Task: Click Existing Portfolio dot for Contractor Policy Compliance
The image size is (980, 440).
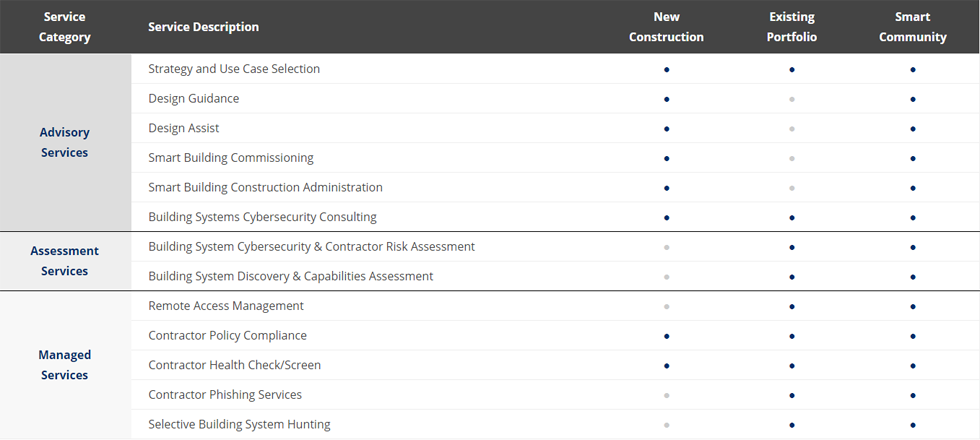Action: [792, 336]
